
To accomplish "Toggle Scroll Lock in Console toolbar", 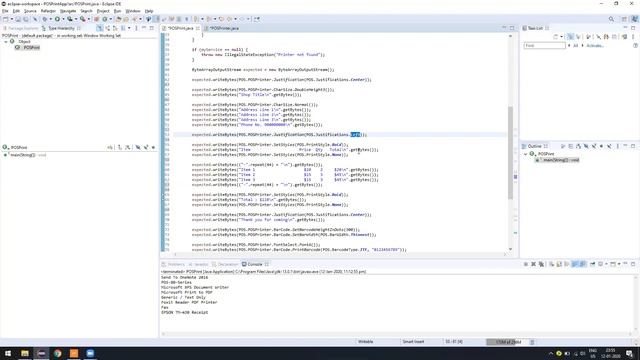I will click(x=559, y=264).
